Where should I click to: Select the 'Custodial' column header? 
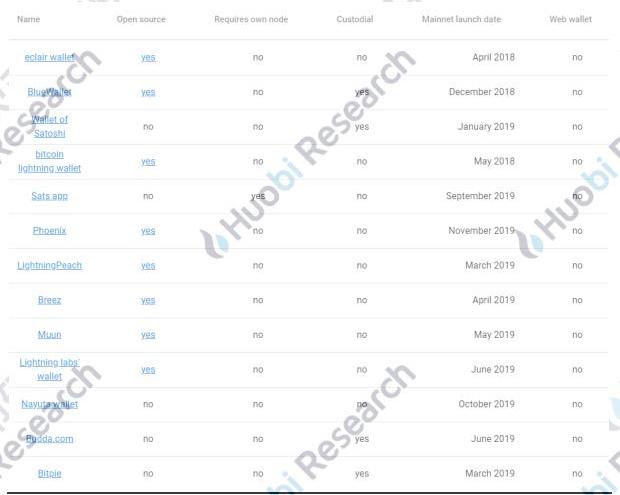coord(355,19)
